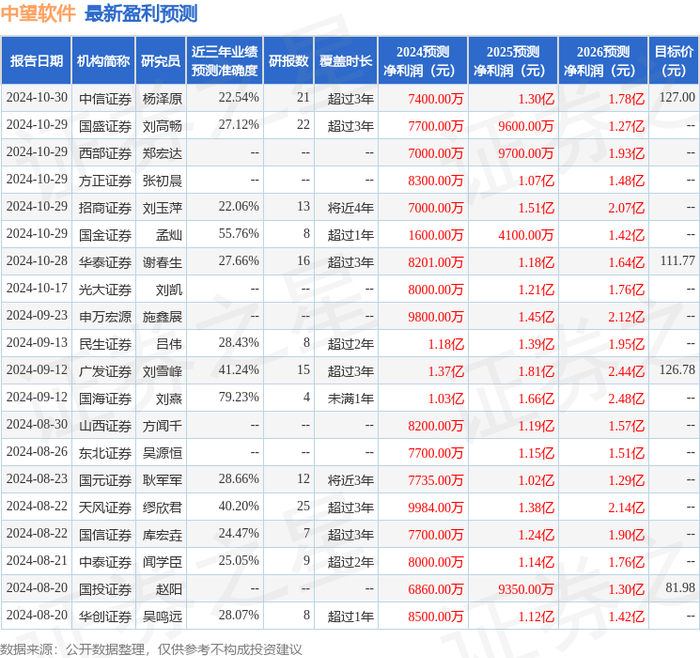
Task: Click the 2024 forecast 9984.00万
Action: [x=436, y=508]
